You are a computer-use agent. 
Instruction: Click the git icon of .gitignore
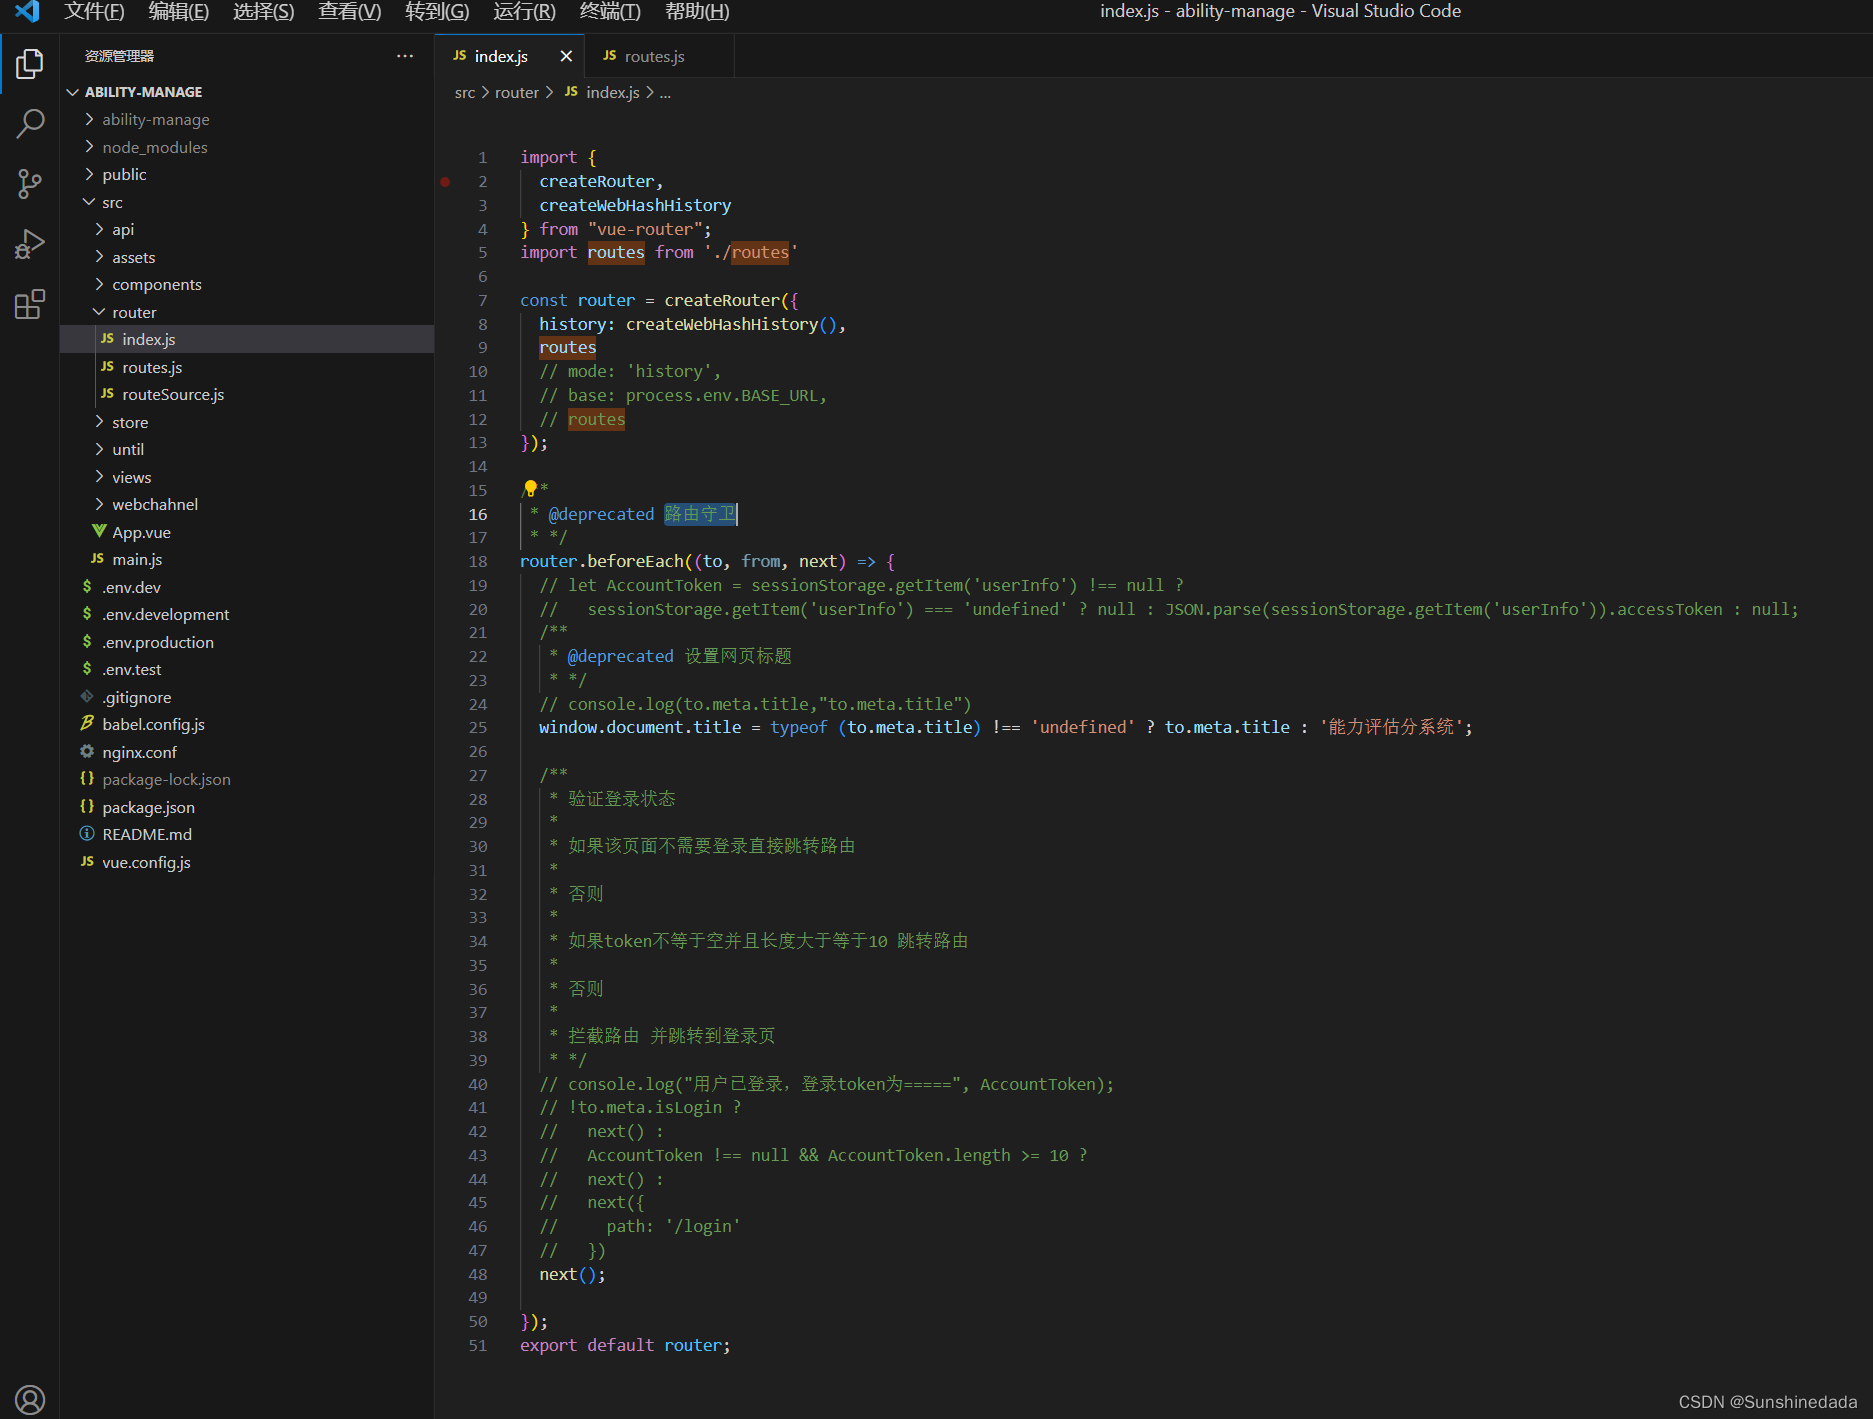87,697
